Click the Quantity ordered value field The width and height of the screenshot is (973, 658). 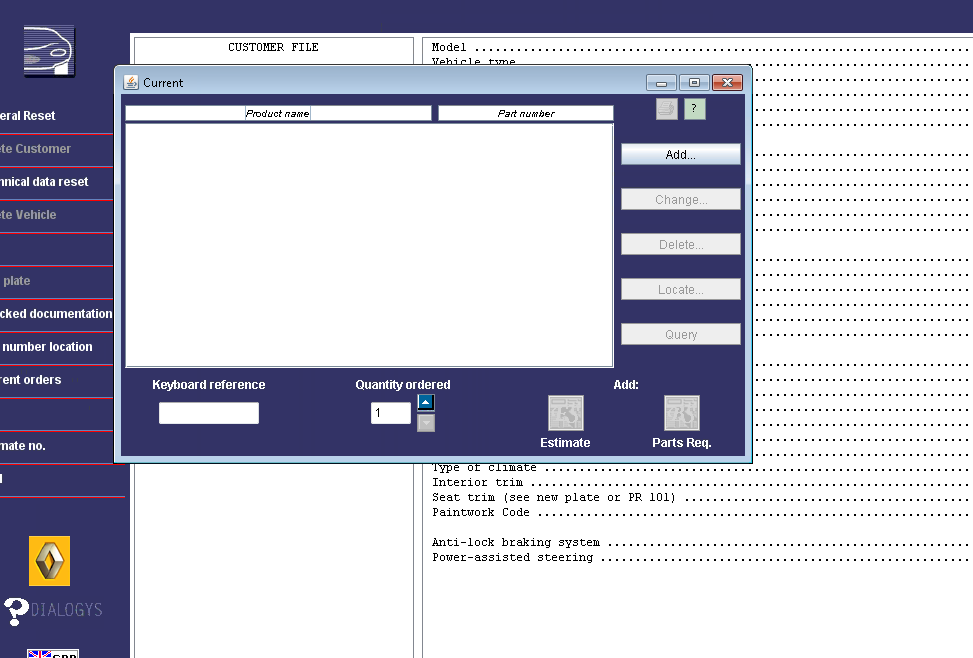coord(391,413)
